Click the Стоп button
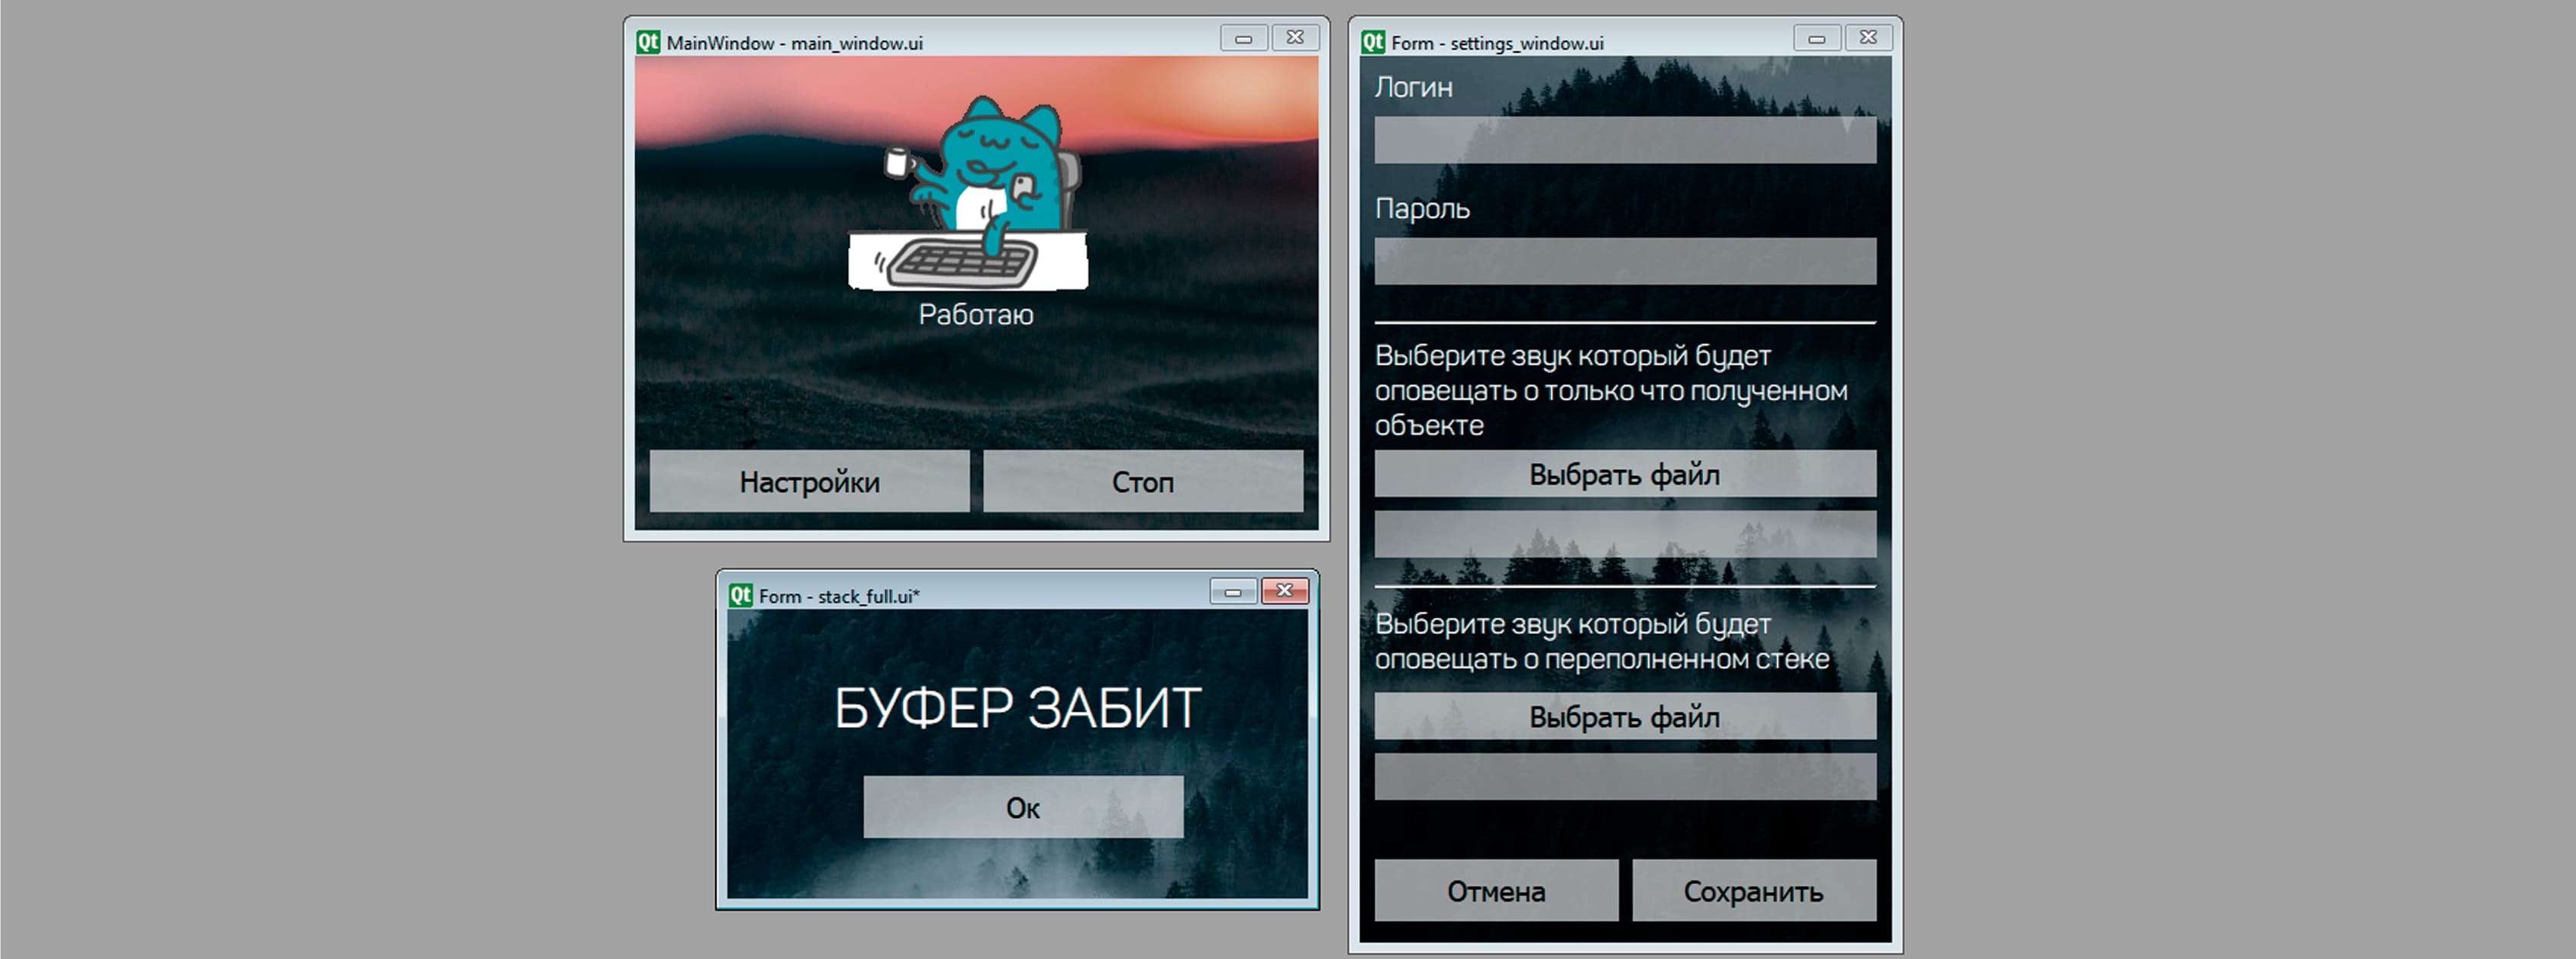The height and width of the screenshot is (959, 2576). 1143,482
